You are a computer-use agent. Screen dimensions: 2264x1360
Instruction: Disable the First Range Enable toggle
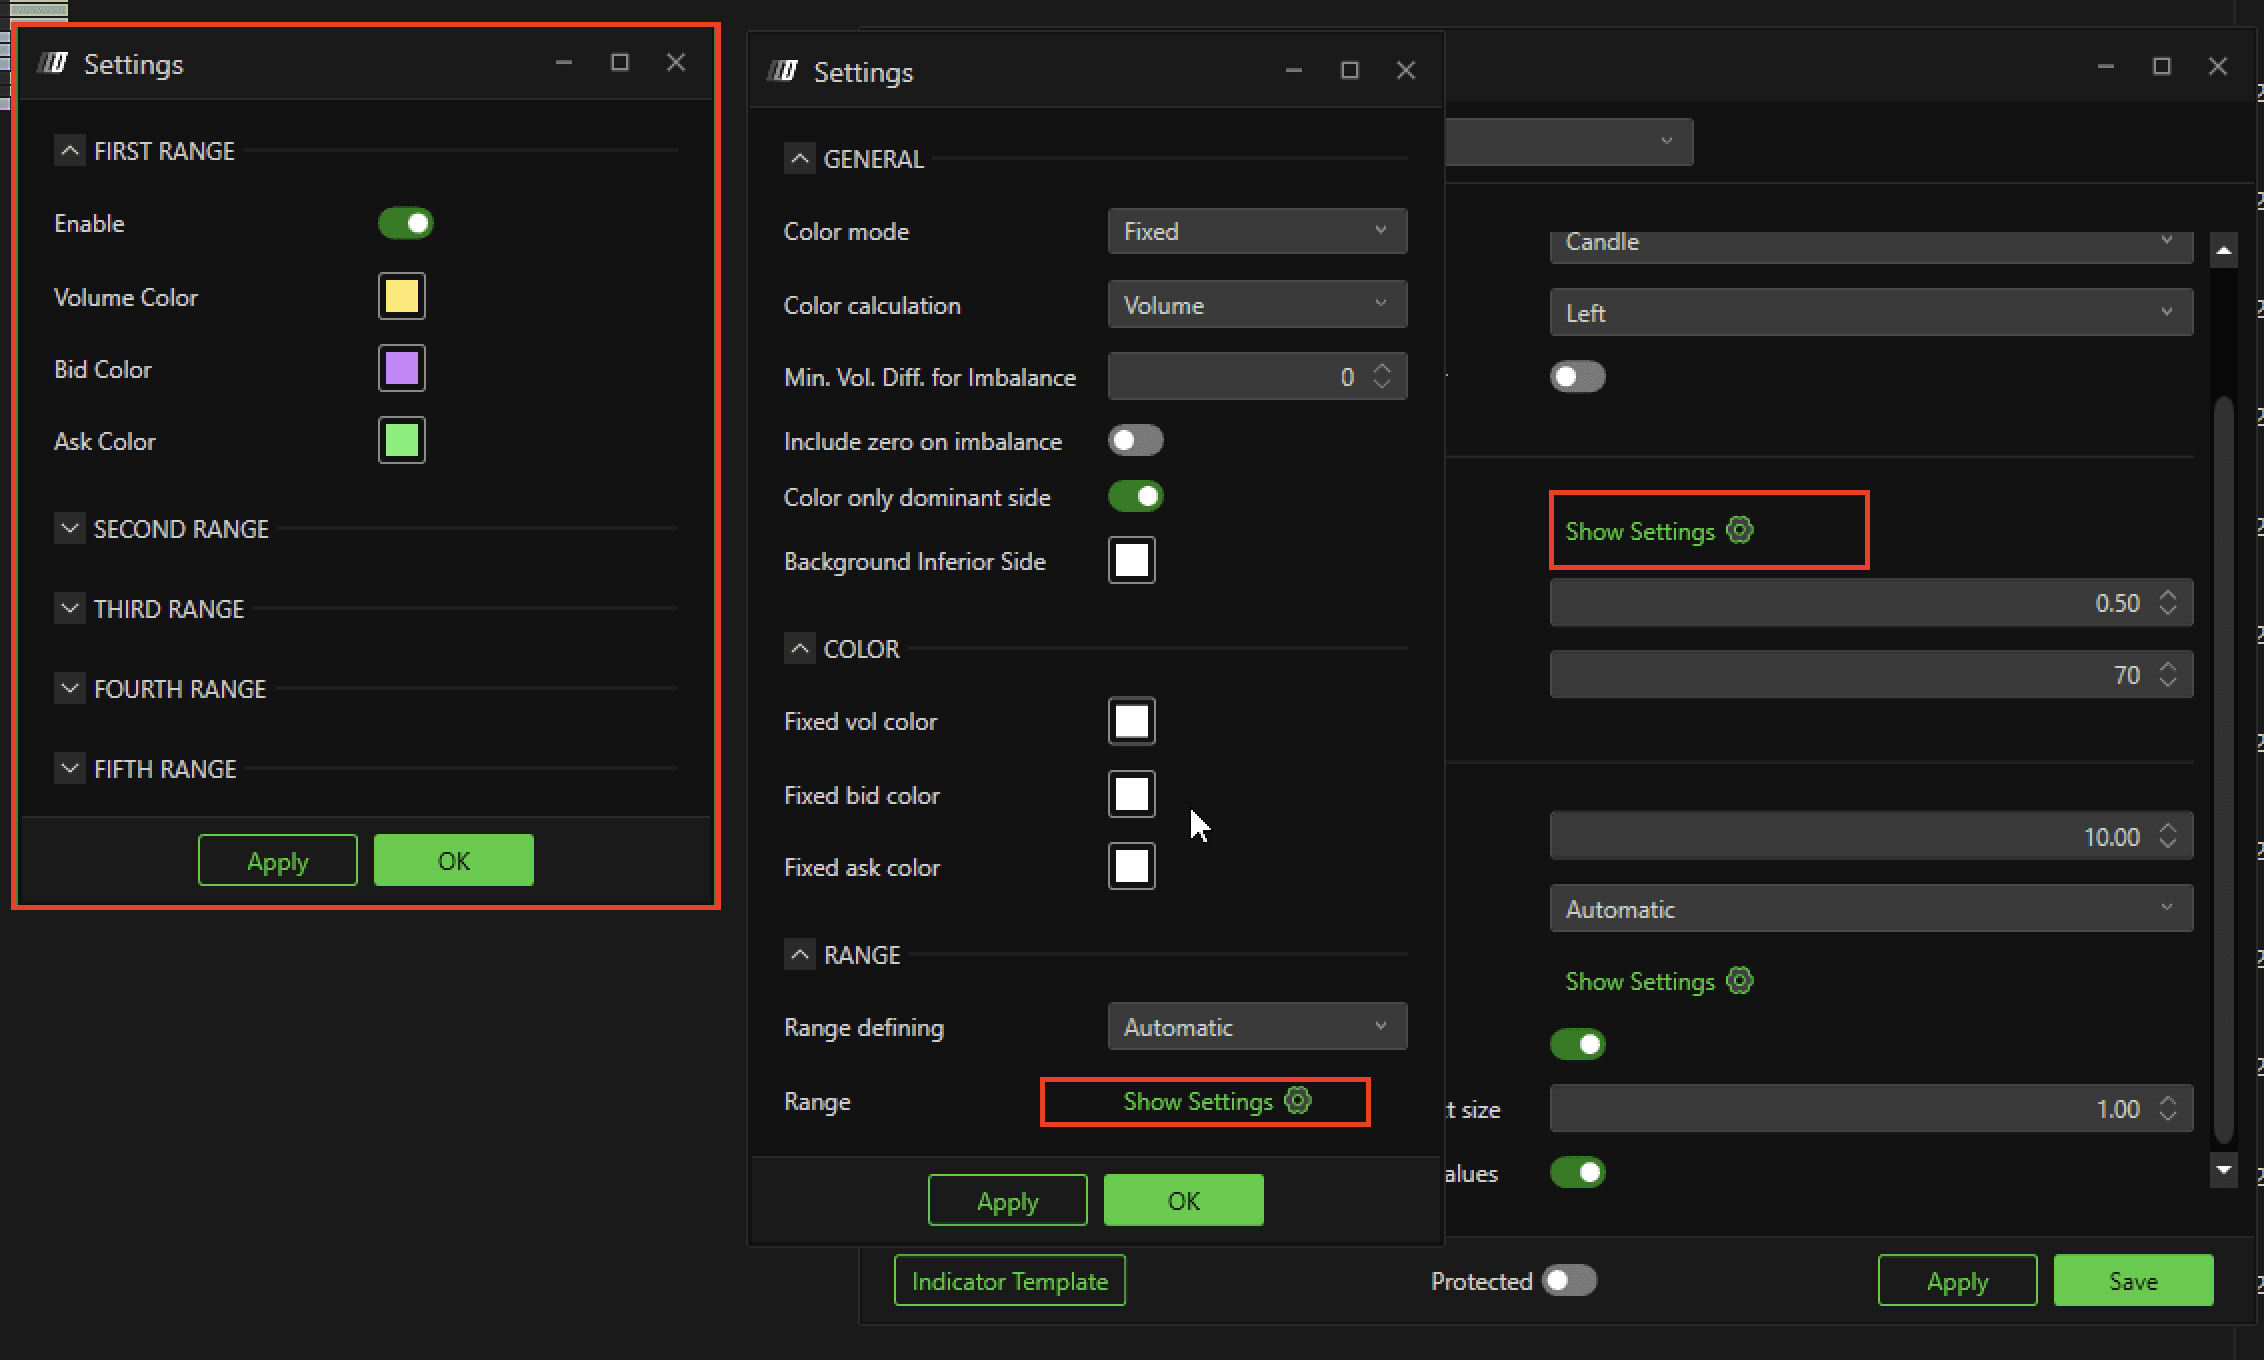405,223
